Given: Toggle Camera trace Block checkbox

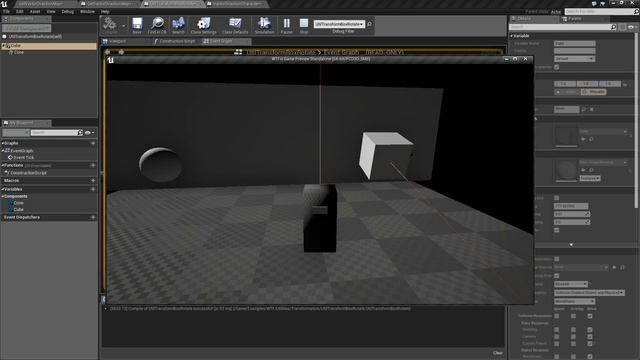Looking at the screenshot, I should [x=590, y=336].
